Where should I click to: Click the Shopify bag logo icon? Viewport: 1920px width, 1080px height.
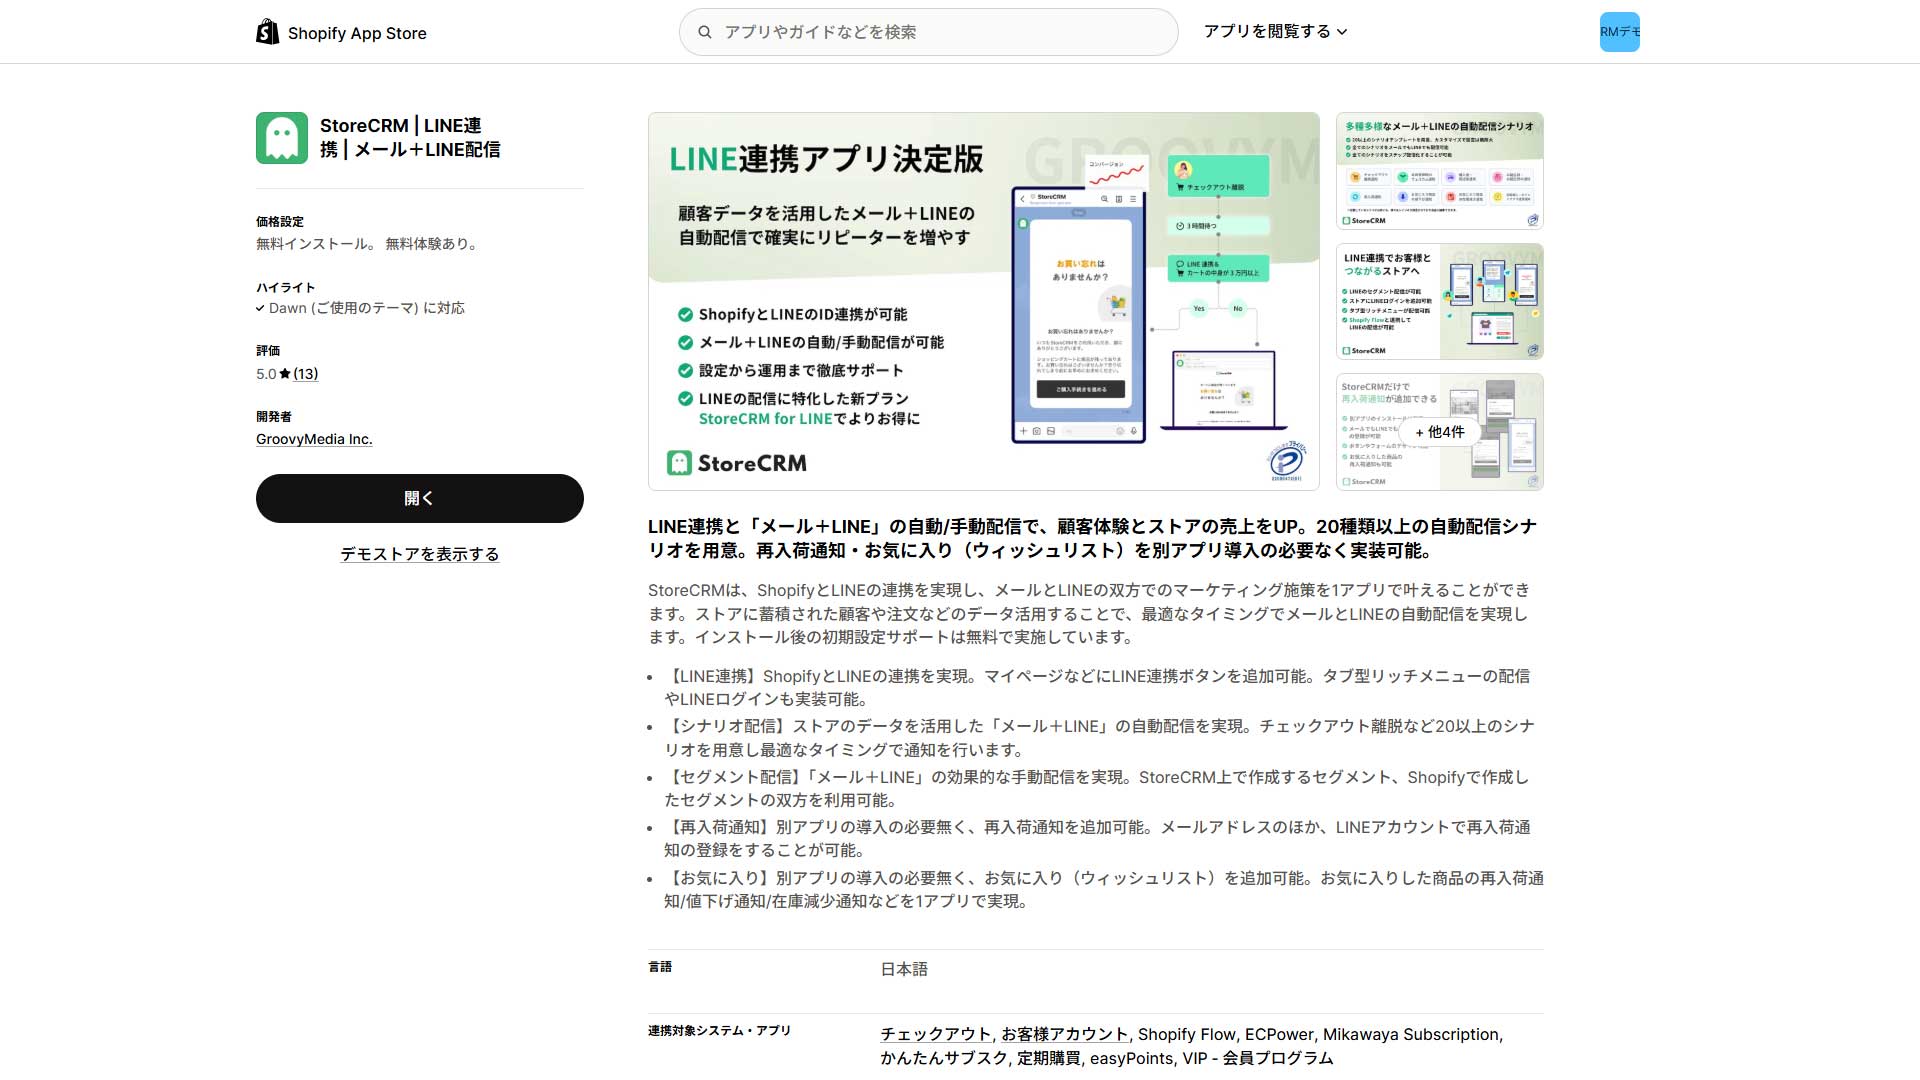267,32
